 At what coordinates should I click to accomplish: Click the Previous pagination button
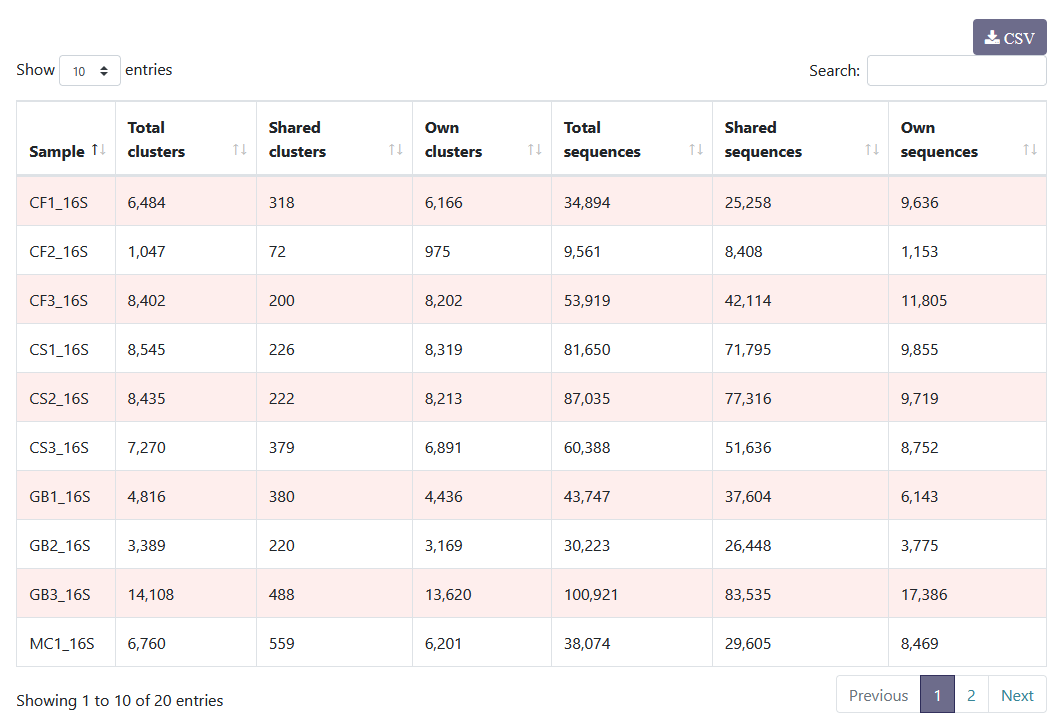coord(877,694)
